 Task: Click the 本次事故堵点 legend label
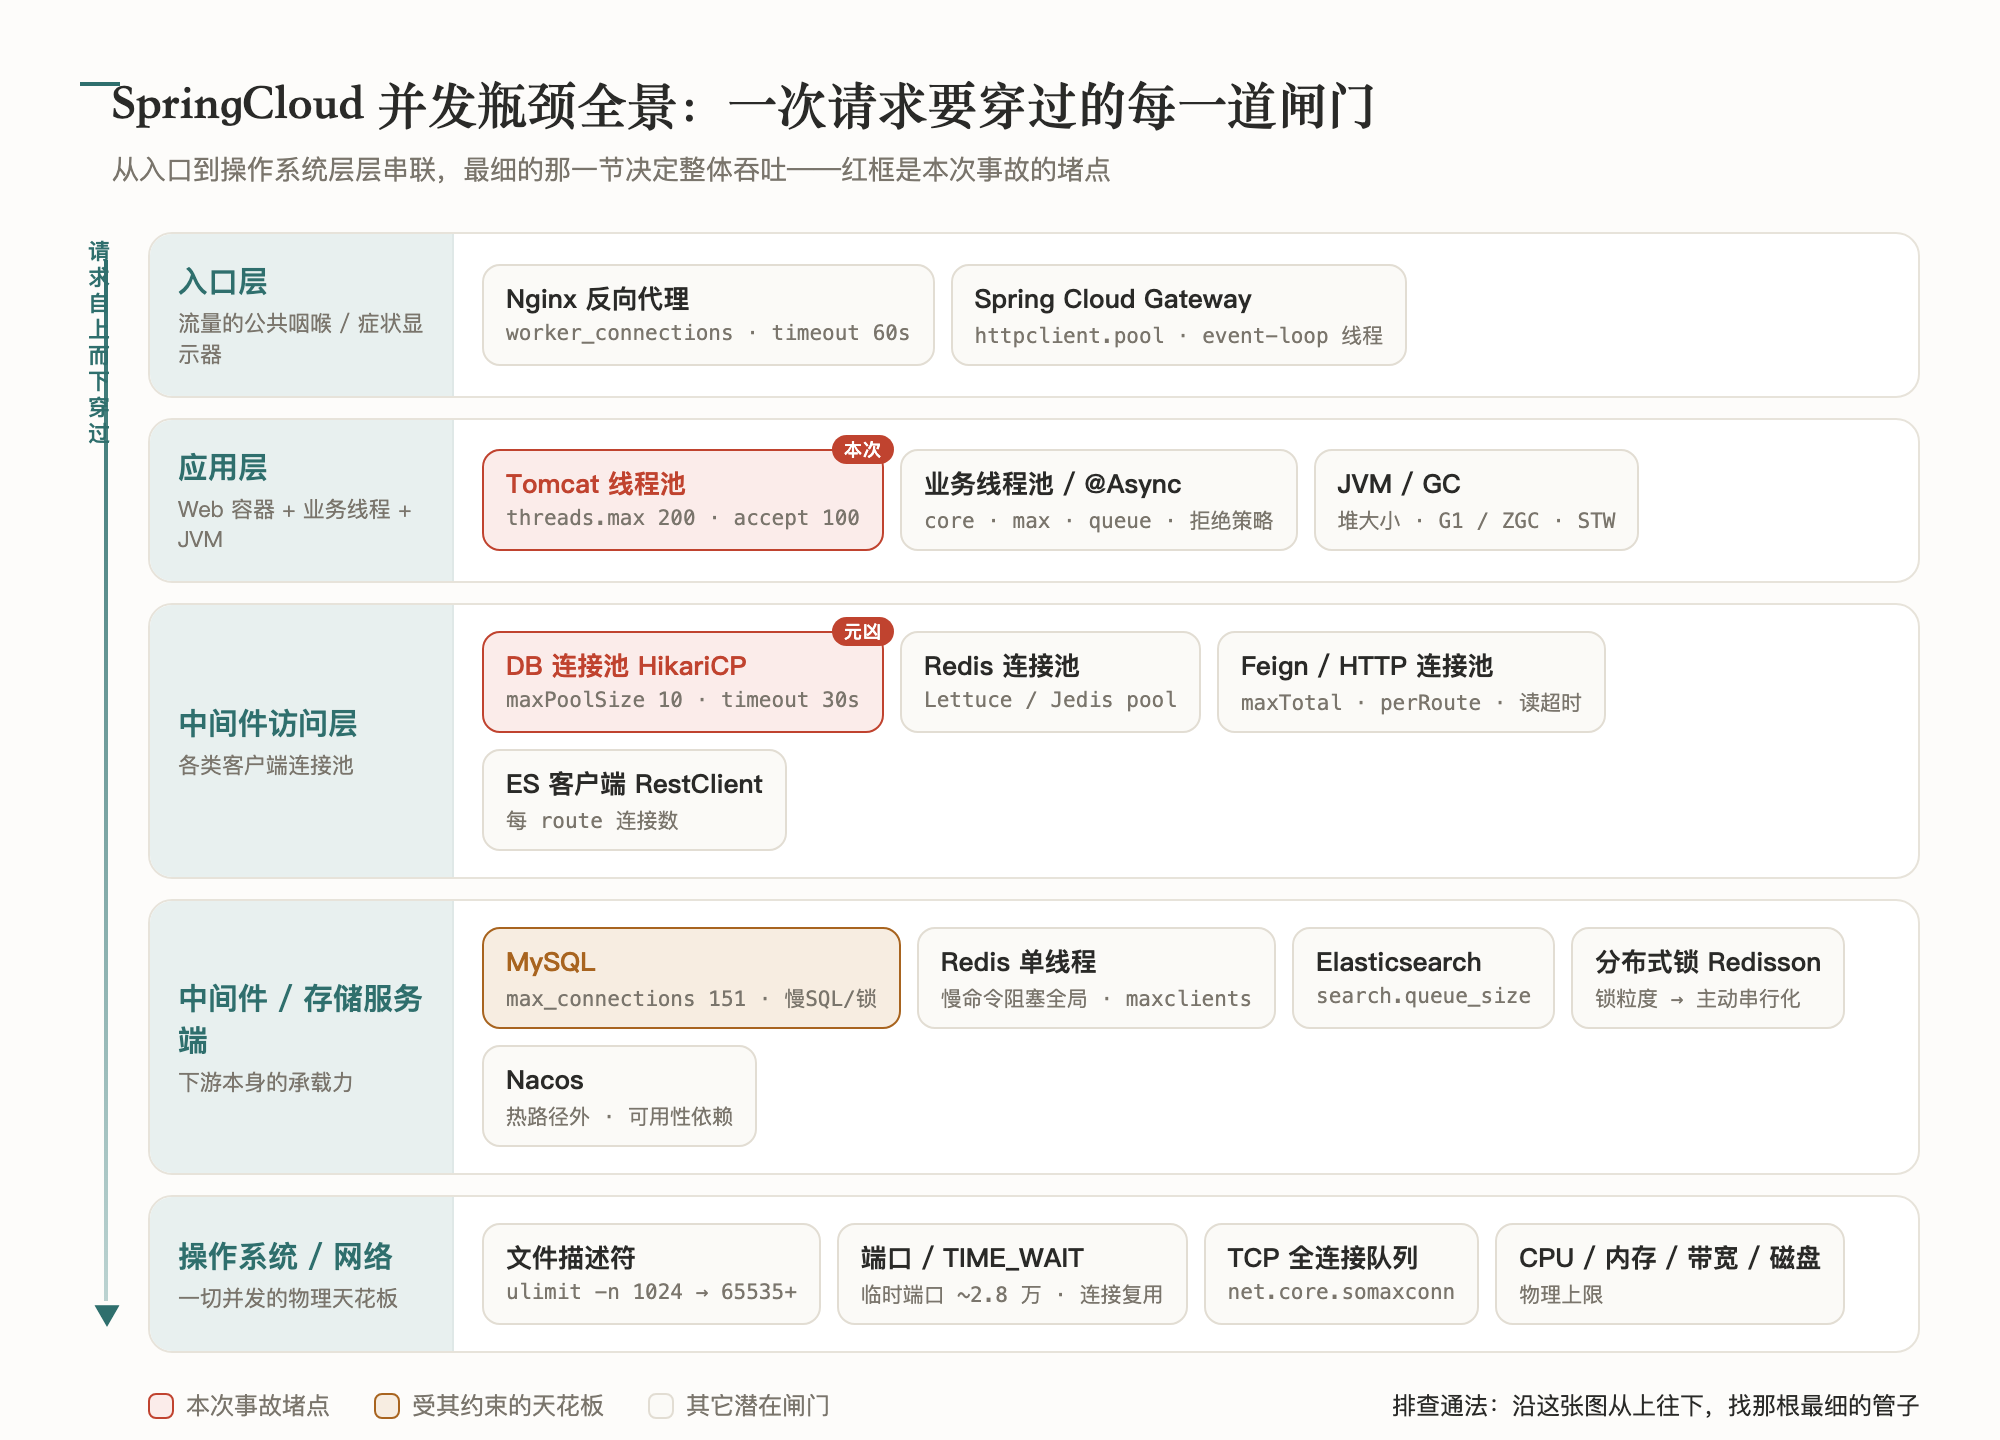coord(258,1406)
